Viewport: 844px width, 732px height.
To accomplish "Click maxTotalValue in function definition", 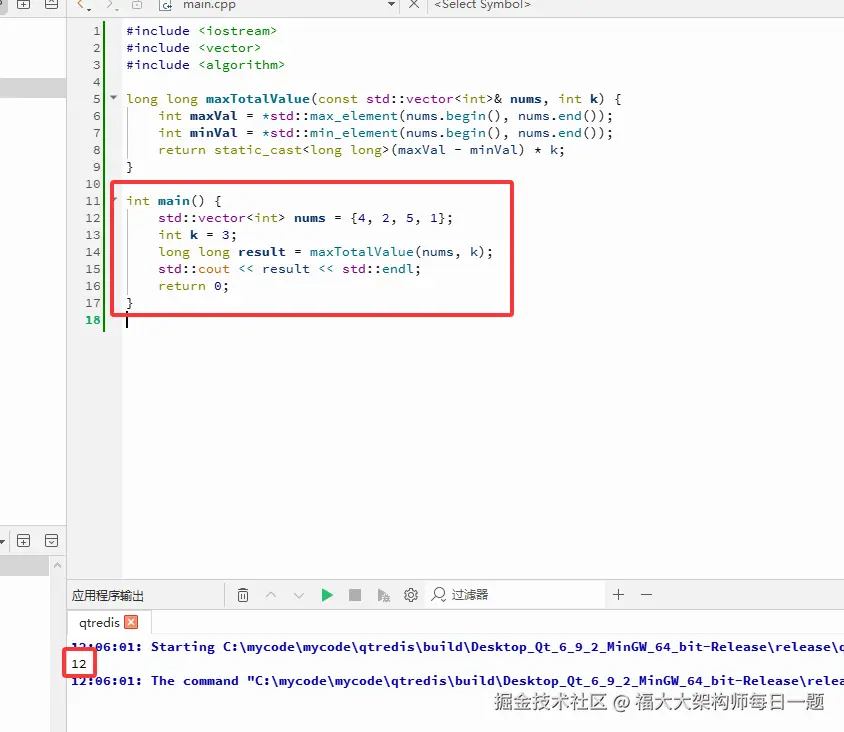I will (258, 99).
